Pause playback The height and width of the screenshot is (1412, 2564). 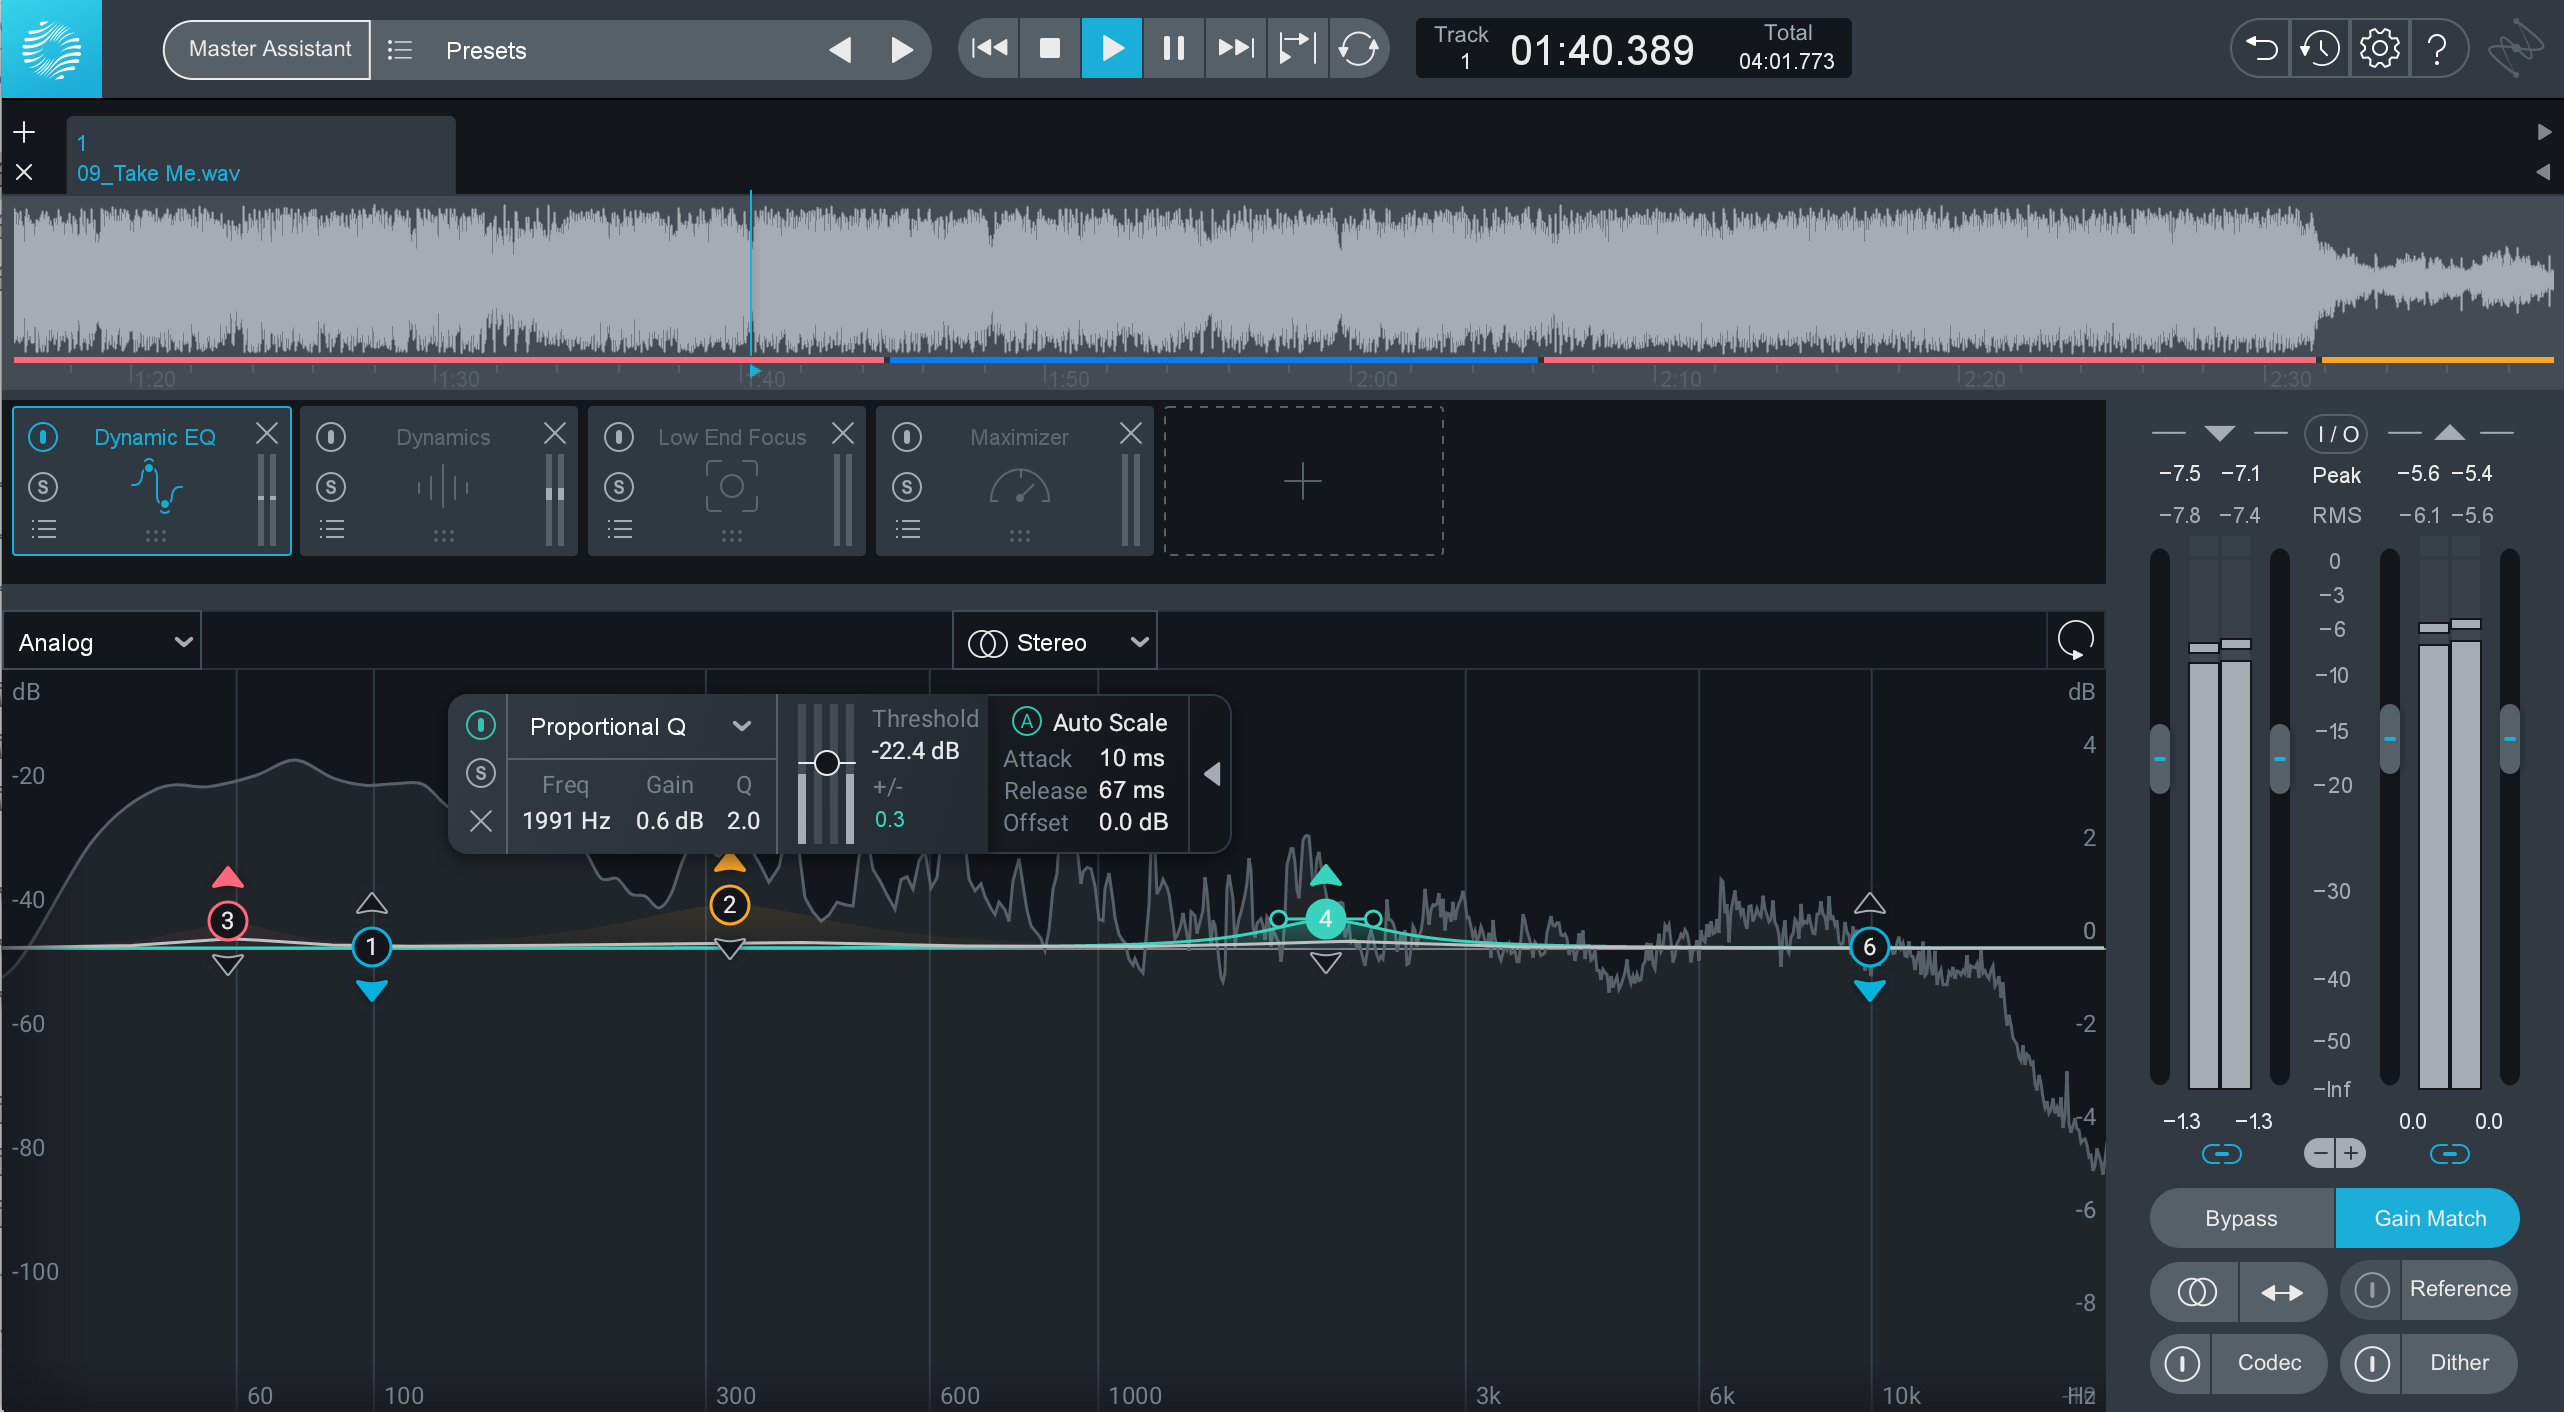click(1174, 48)
